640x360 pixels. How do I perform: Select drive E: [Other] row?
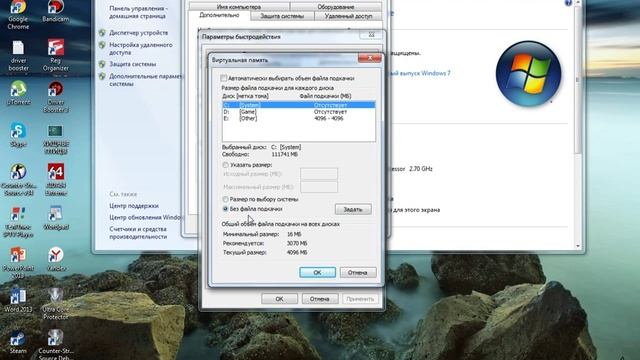tap(298, 118)
